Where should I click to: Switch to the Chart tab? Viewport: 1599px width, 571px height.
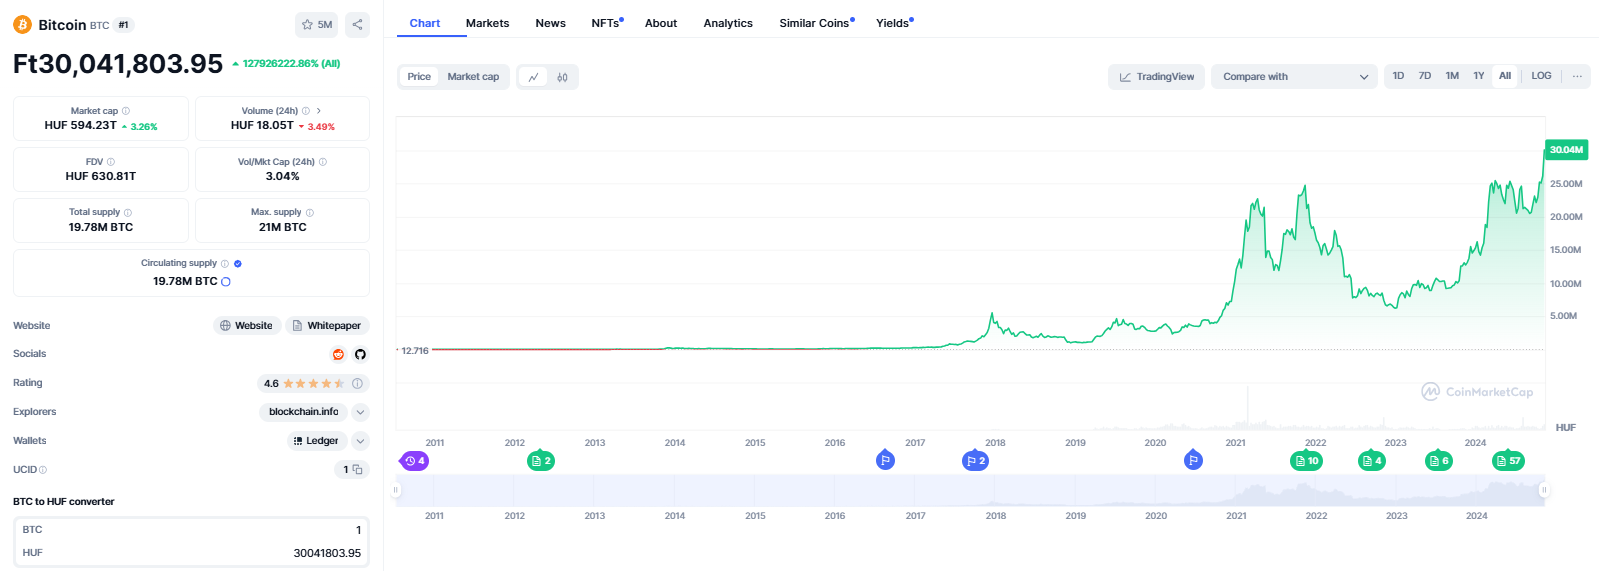(425, 23)
